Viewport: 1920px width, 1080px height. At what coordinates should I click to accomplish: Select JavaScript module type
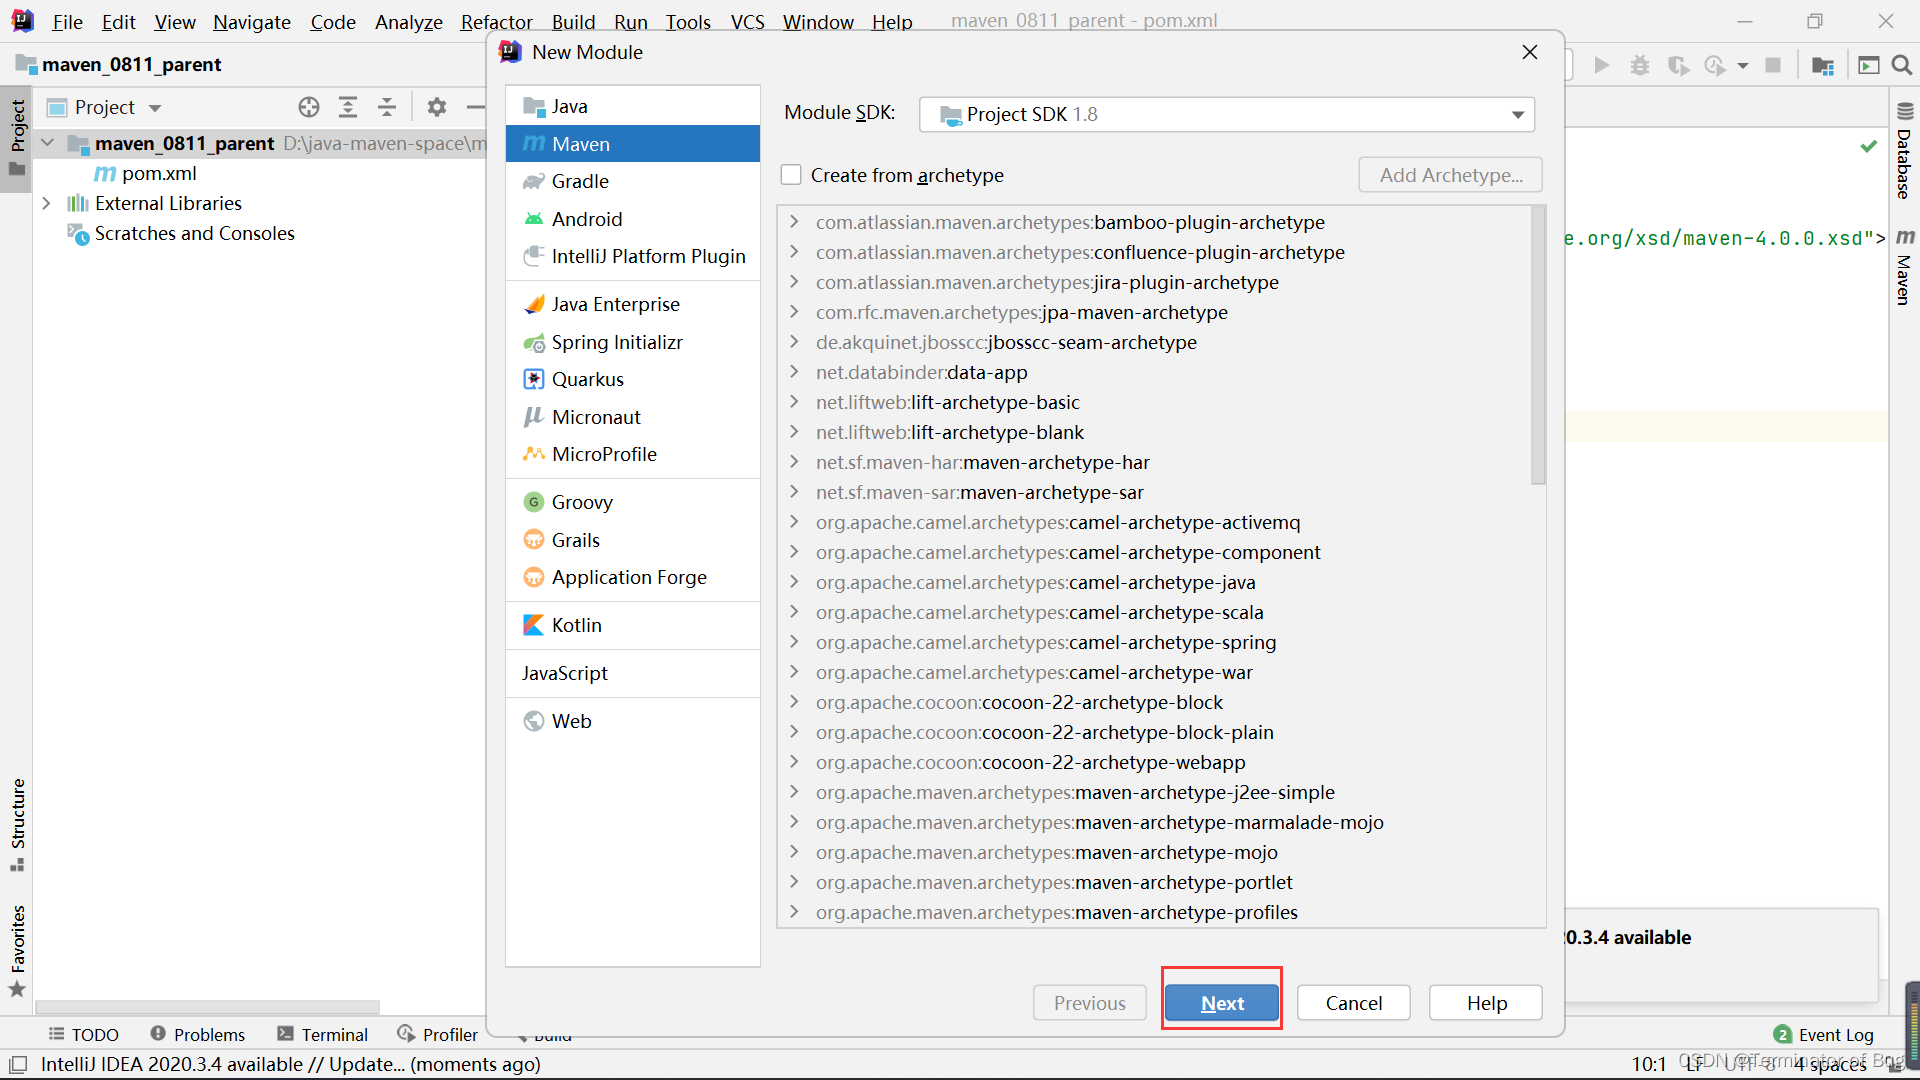[632, 673]
